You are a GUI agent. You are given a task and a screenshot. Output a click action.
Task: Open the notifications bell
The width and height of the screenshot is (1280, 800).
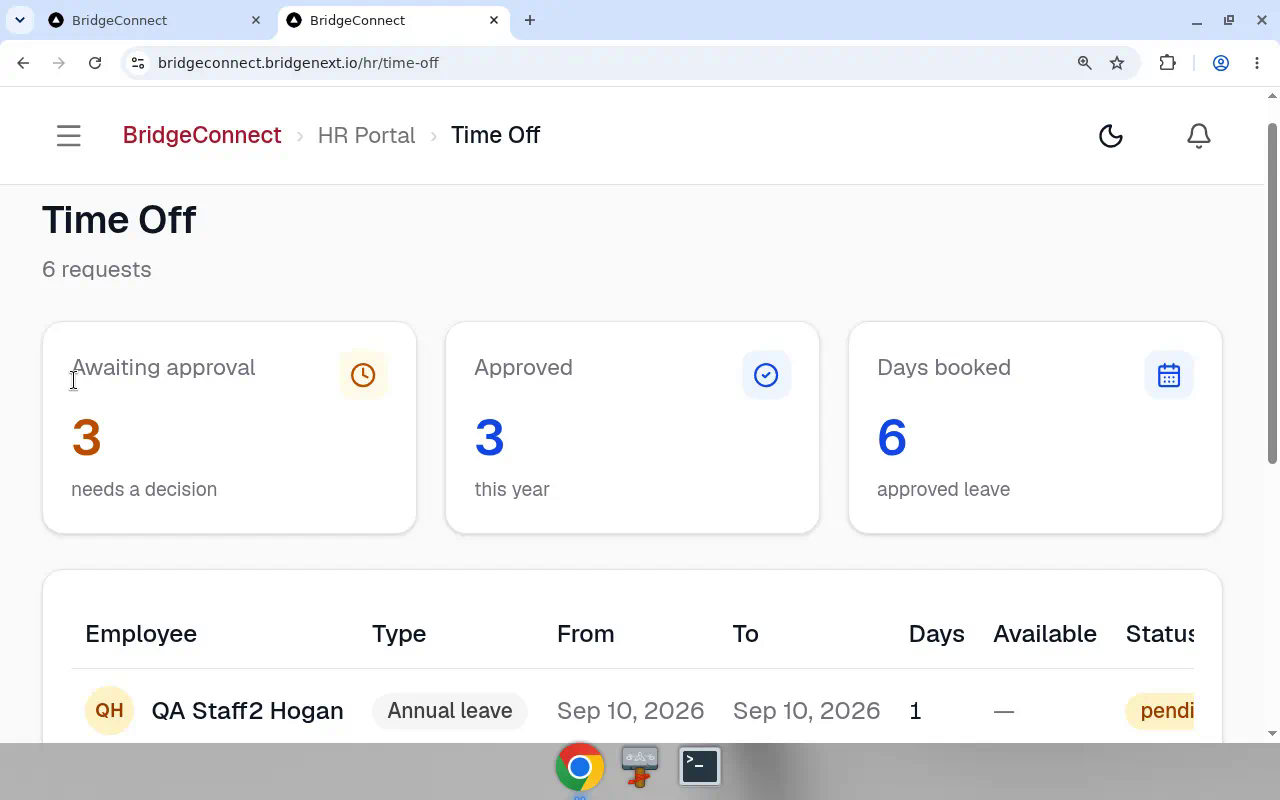click(1198, 135)
